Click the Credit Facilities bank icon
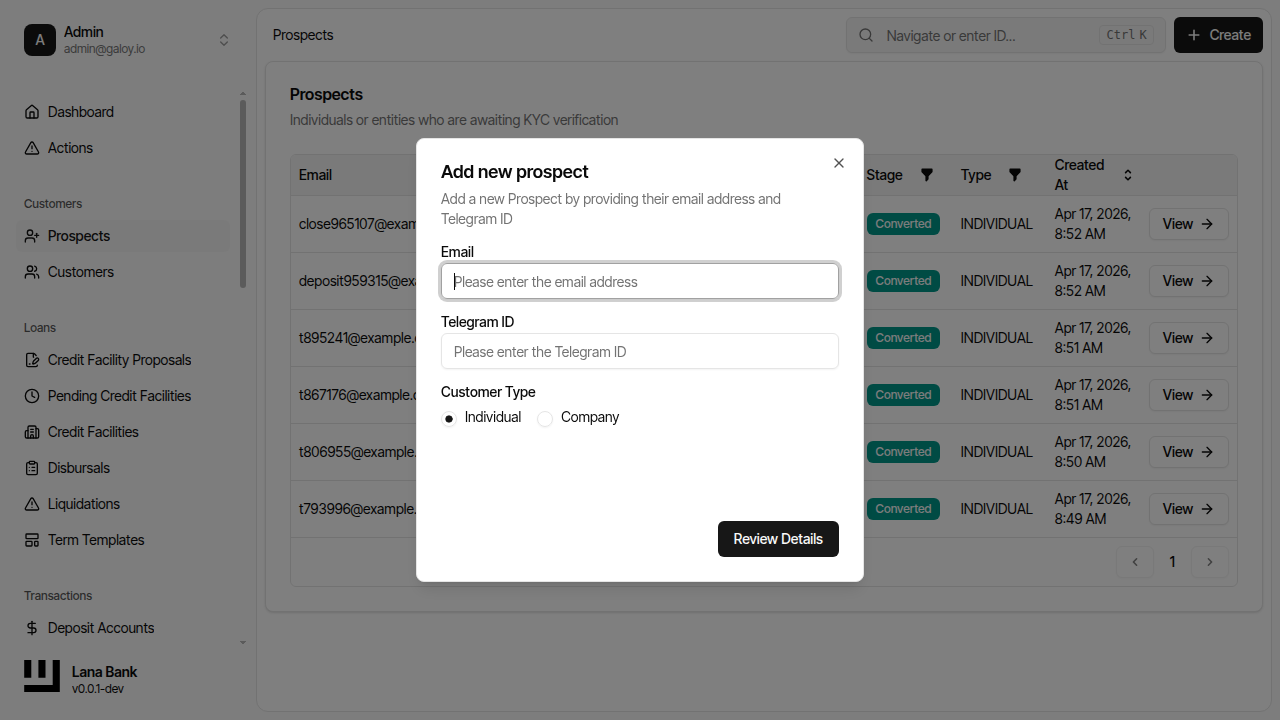Screen dimensions: 1280x720 click(32, 432)
